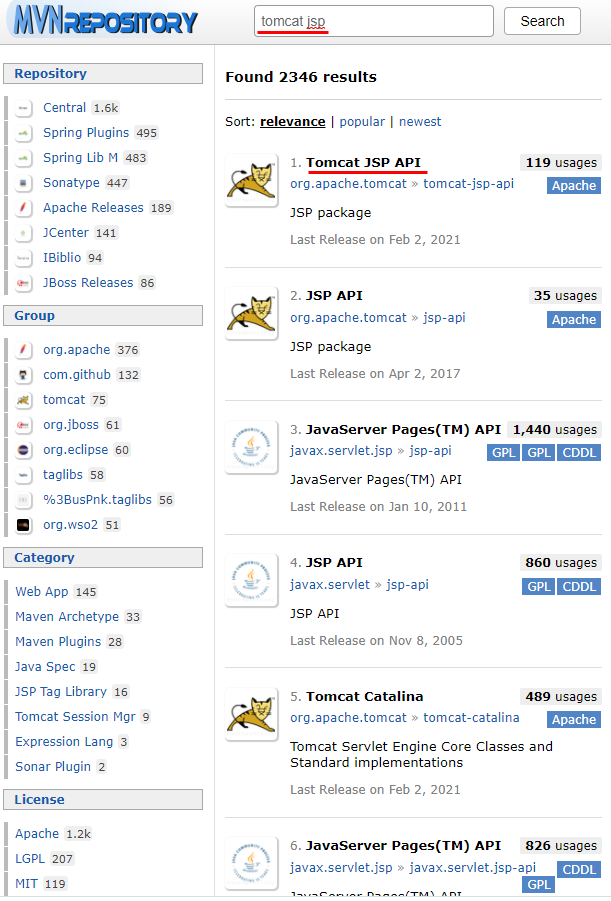The width and height of the screenshot is (611, 901).
Task: Filter by org.wso2 group
Action: pos(71,525)
